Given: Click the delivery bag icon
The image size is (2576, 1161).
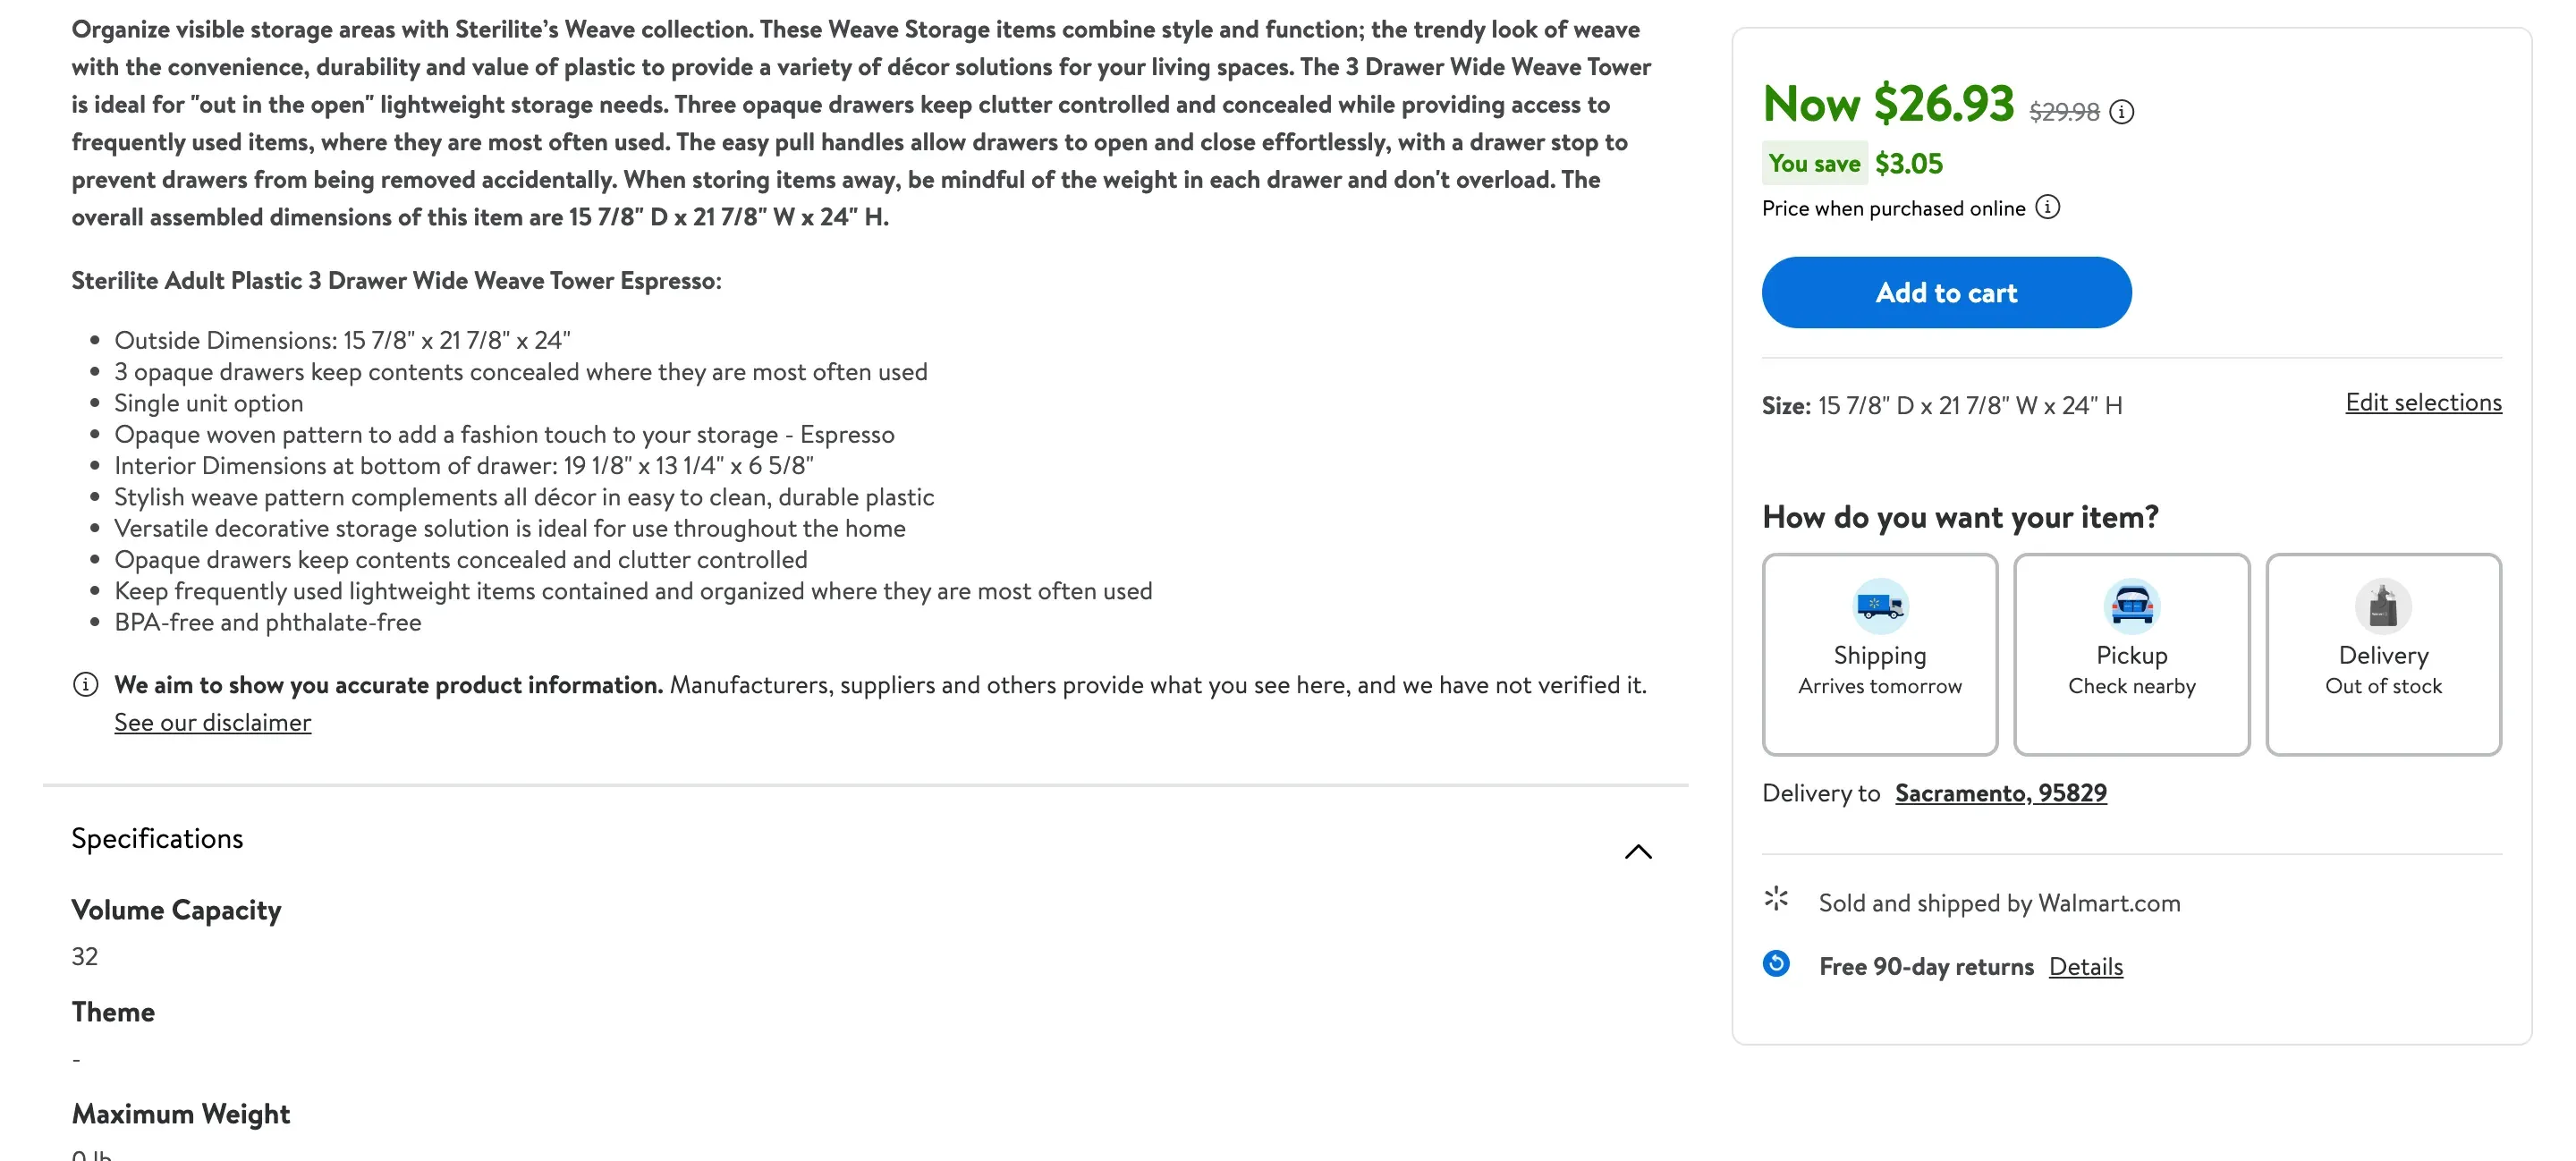Looking at the screenshot, I should pyautogui.click(x=2383, y=606).
